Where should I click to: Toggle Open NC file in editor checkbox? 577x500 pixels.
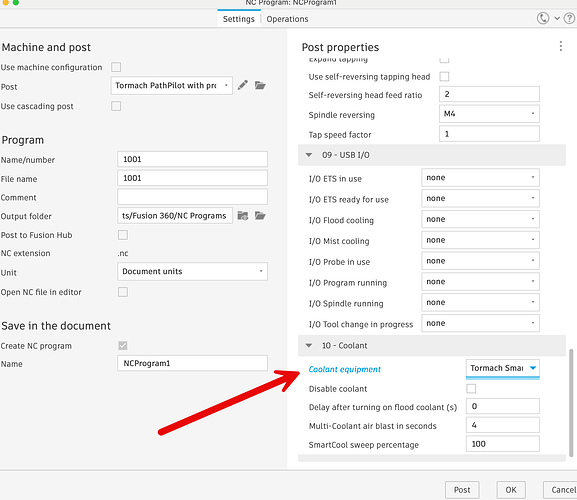[x=123, y=292]
